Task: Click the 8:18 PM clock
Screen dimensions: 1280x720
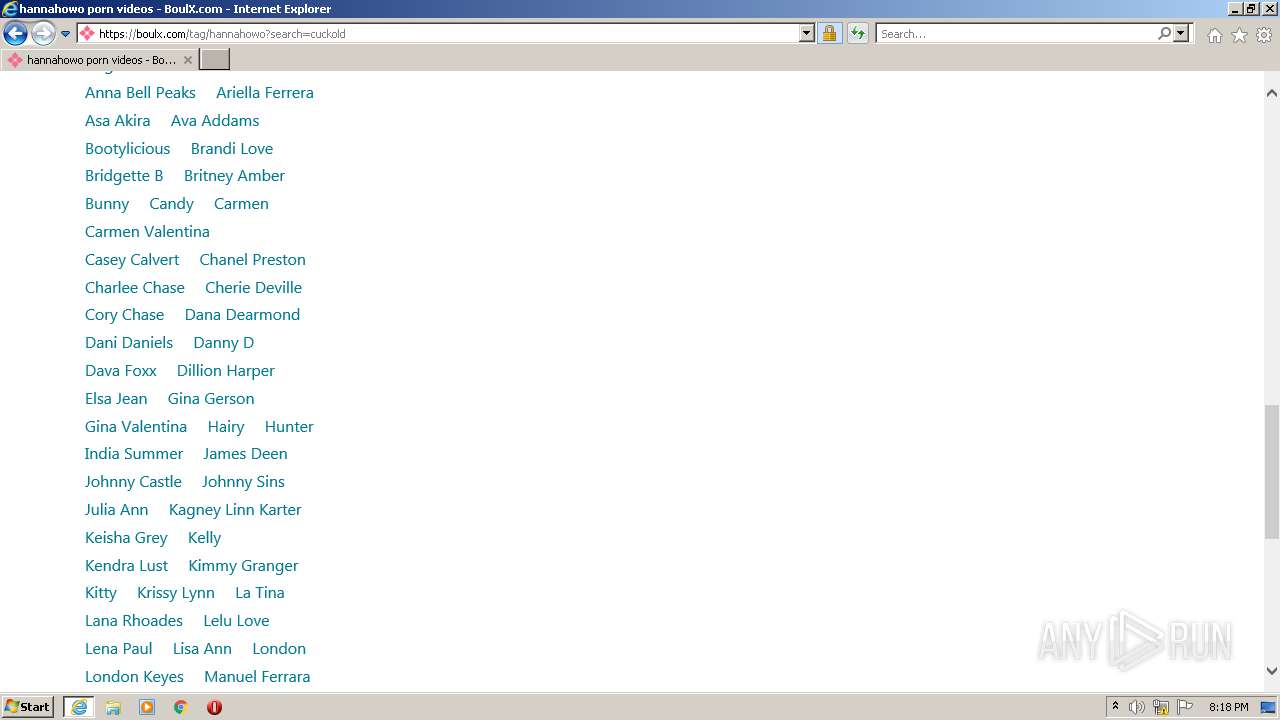Action: coord(1228,707)
